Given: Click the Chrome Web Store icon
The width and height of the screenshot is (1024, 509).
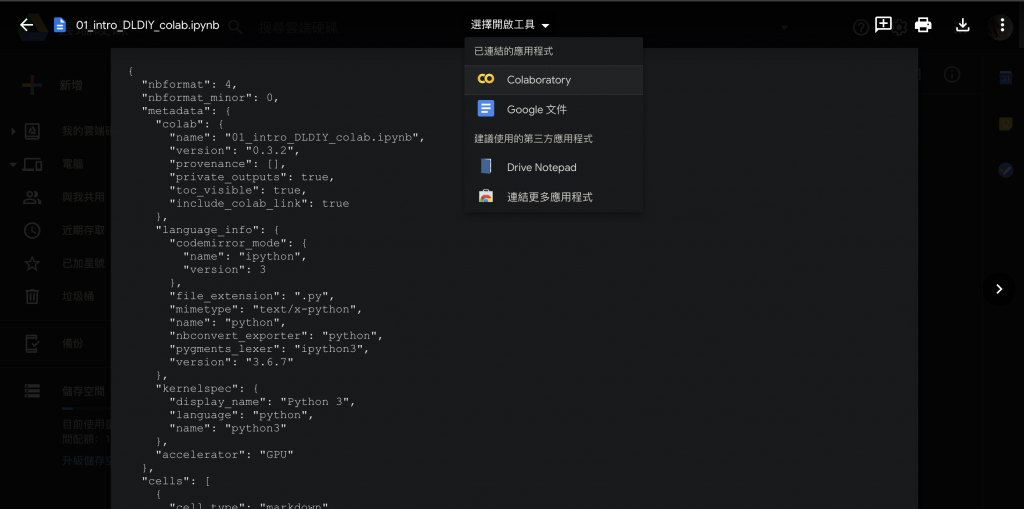Looking at the screenshot, I should (485, 196).
